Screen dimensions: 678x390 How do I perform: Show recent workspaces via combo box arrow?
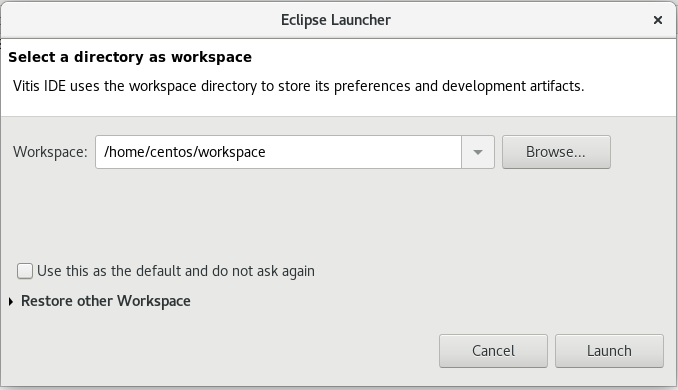coord(478,152)
